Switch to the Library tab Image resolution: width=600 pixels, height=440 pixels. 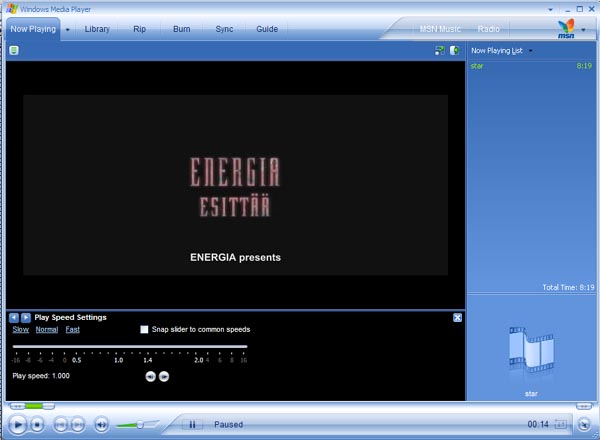97,29
